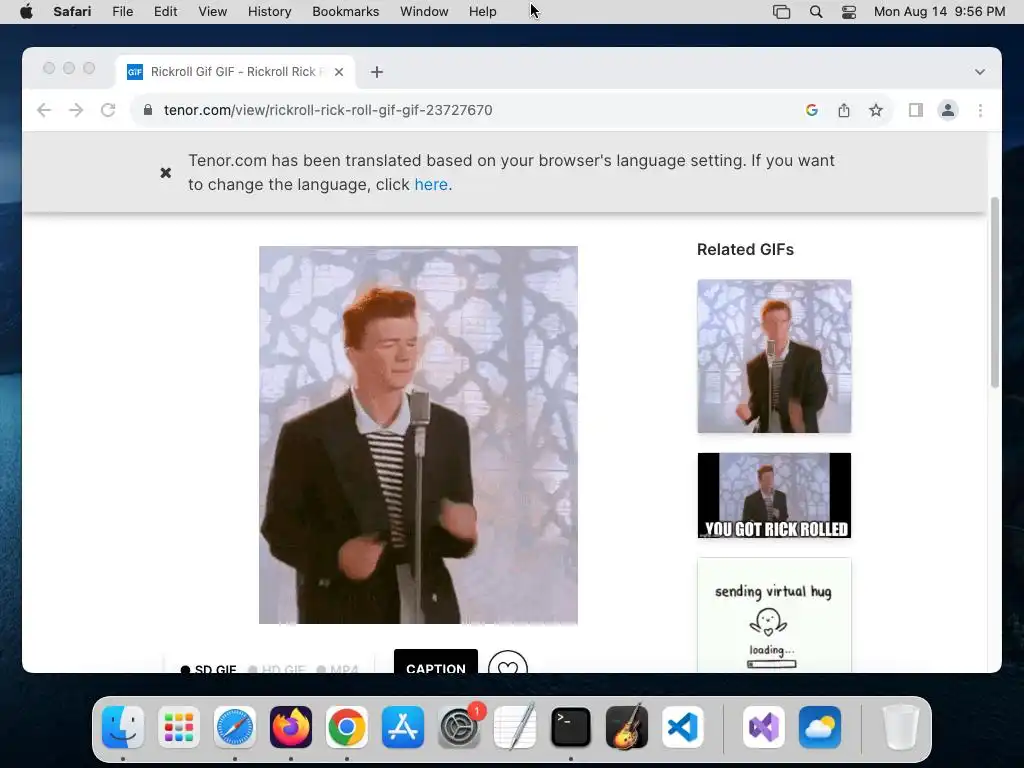Launch Firefox from the Dock
Screen dimensions: 1024x768
(x=291, y=727)
